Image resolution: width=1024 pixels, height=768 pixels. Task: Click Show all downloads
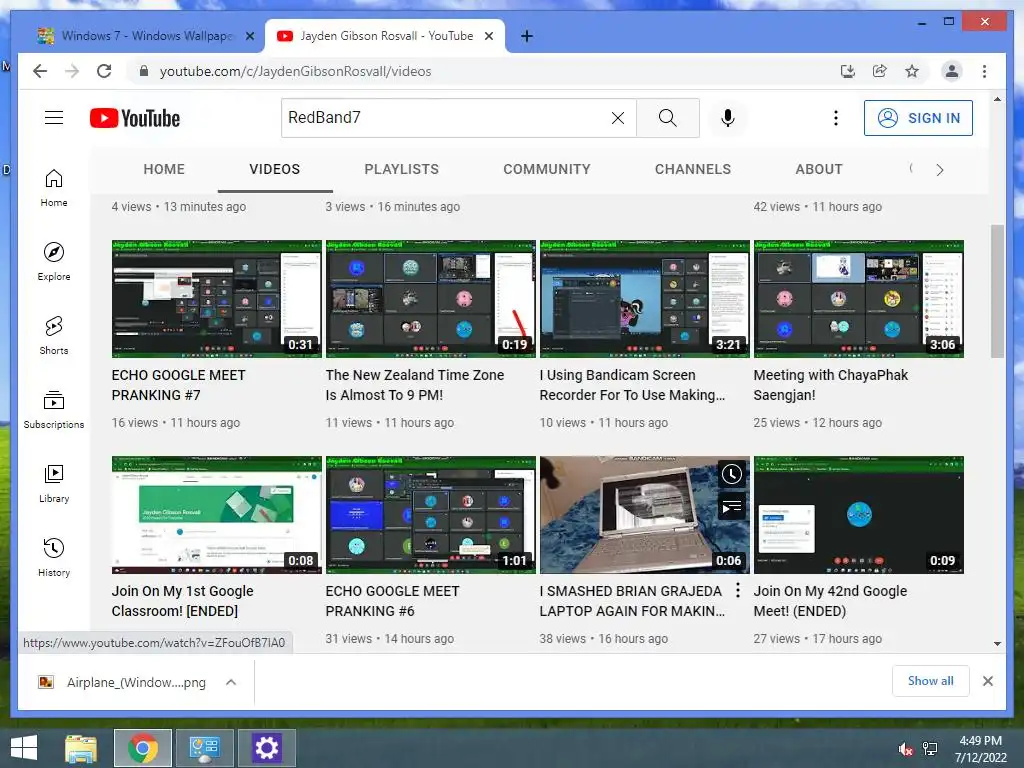930,681
